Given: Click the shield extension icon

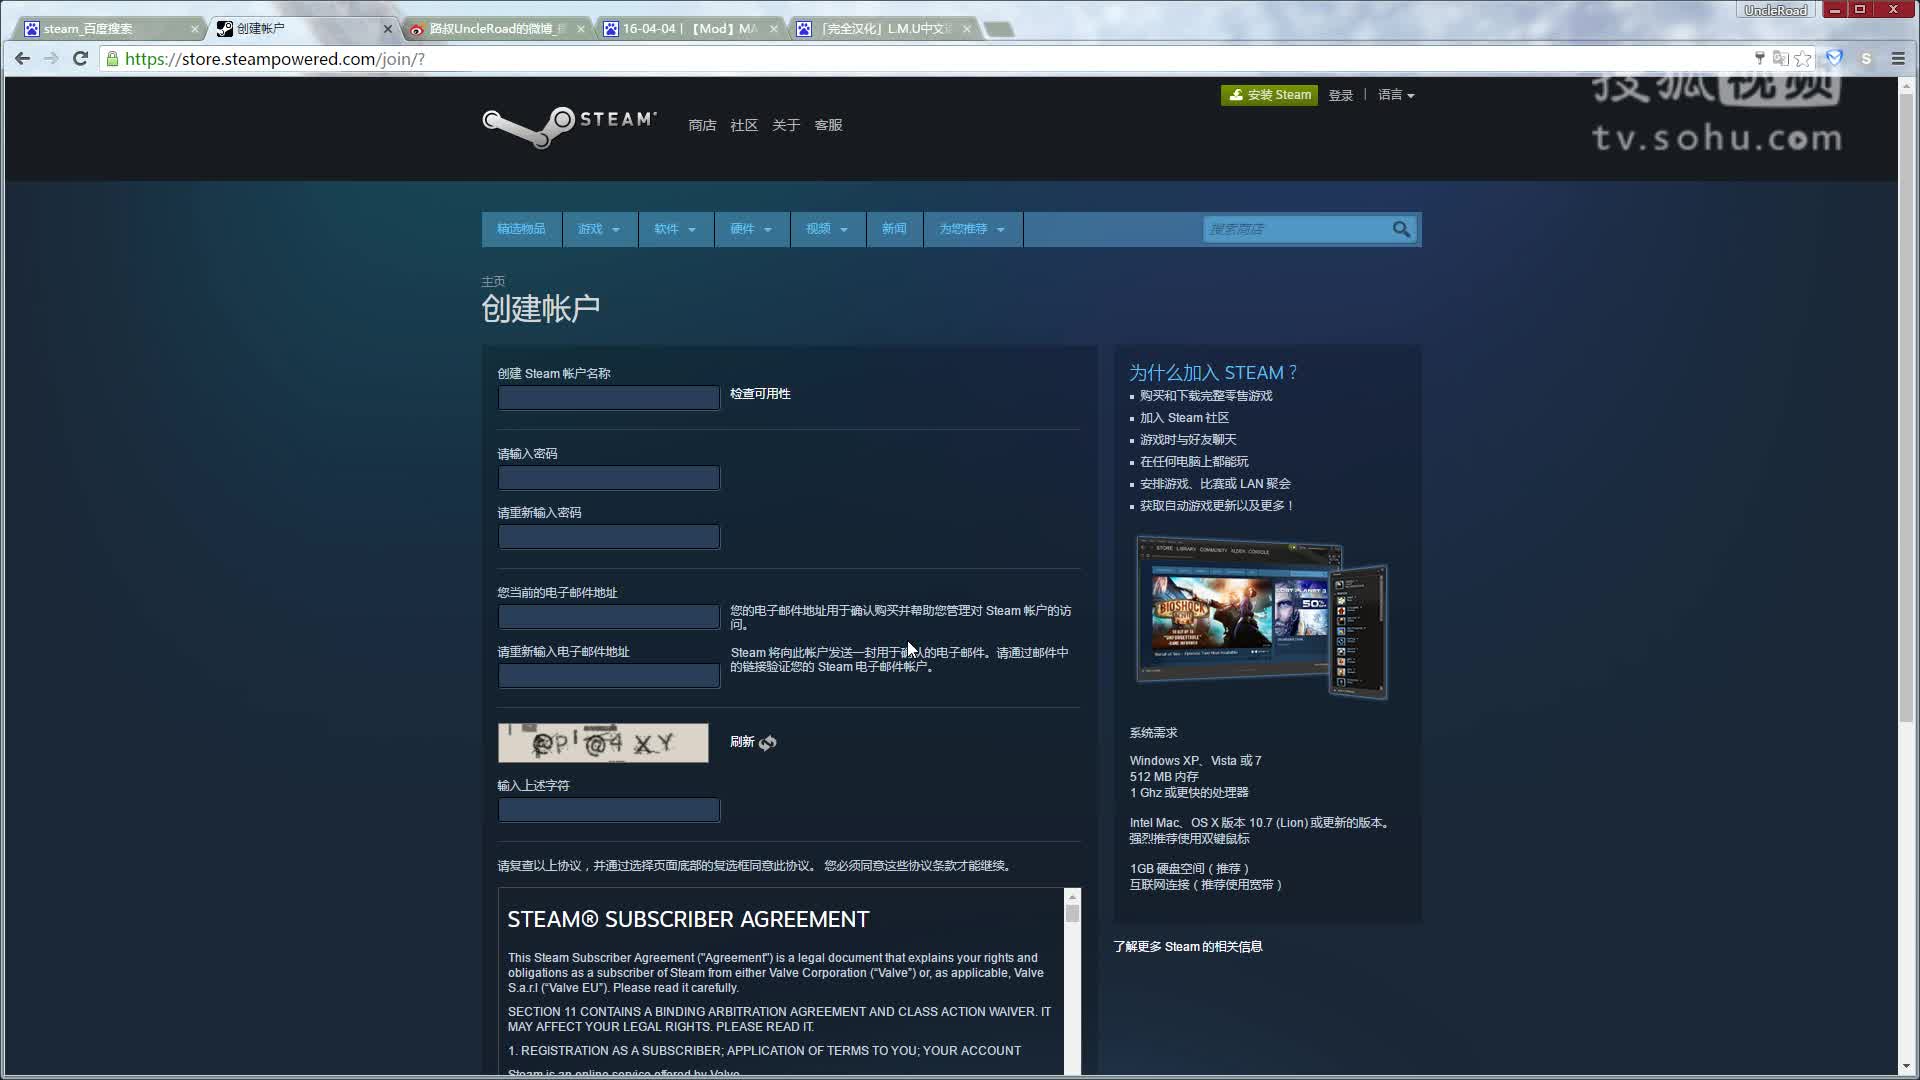Looking at the screenshot, I should pos(1834,59).
